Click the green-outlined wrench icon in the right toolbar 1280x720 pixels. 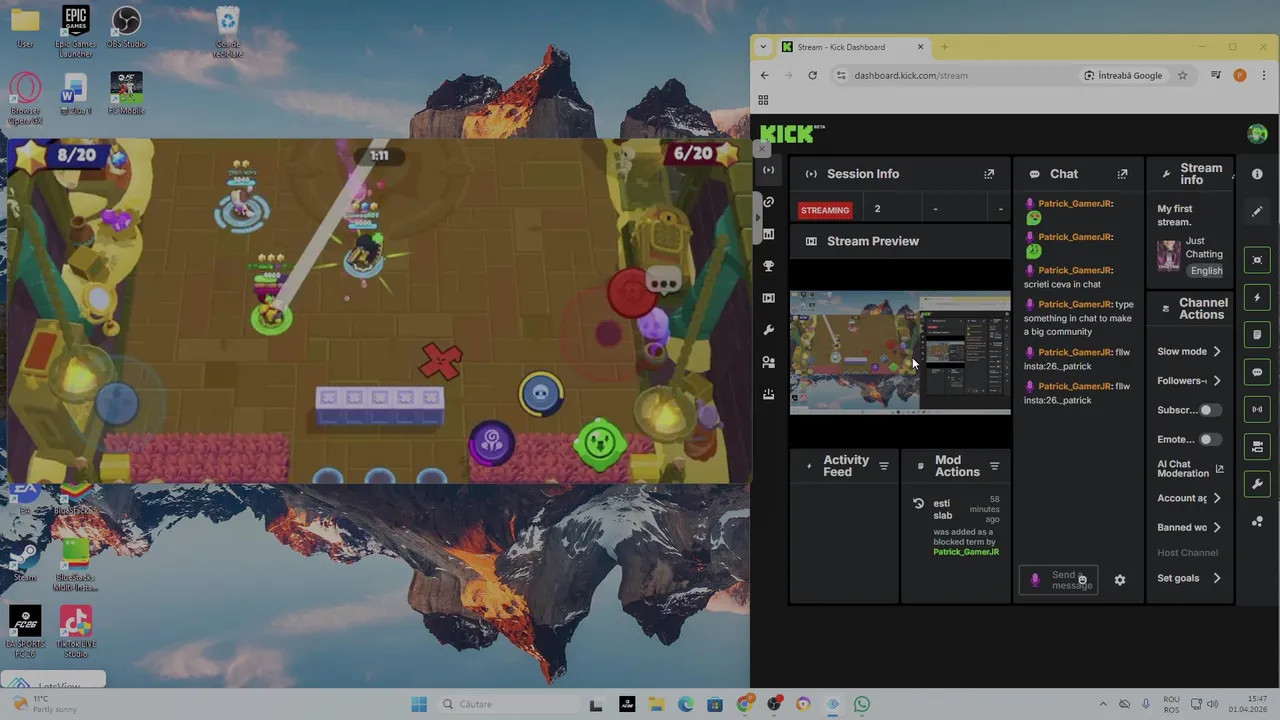[1257, 484]
